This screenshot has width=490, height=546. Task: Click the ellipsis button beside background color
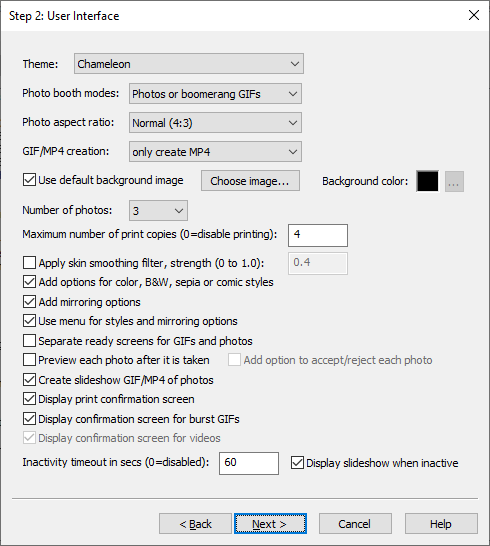(454, 181)
